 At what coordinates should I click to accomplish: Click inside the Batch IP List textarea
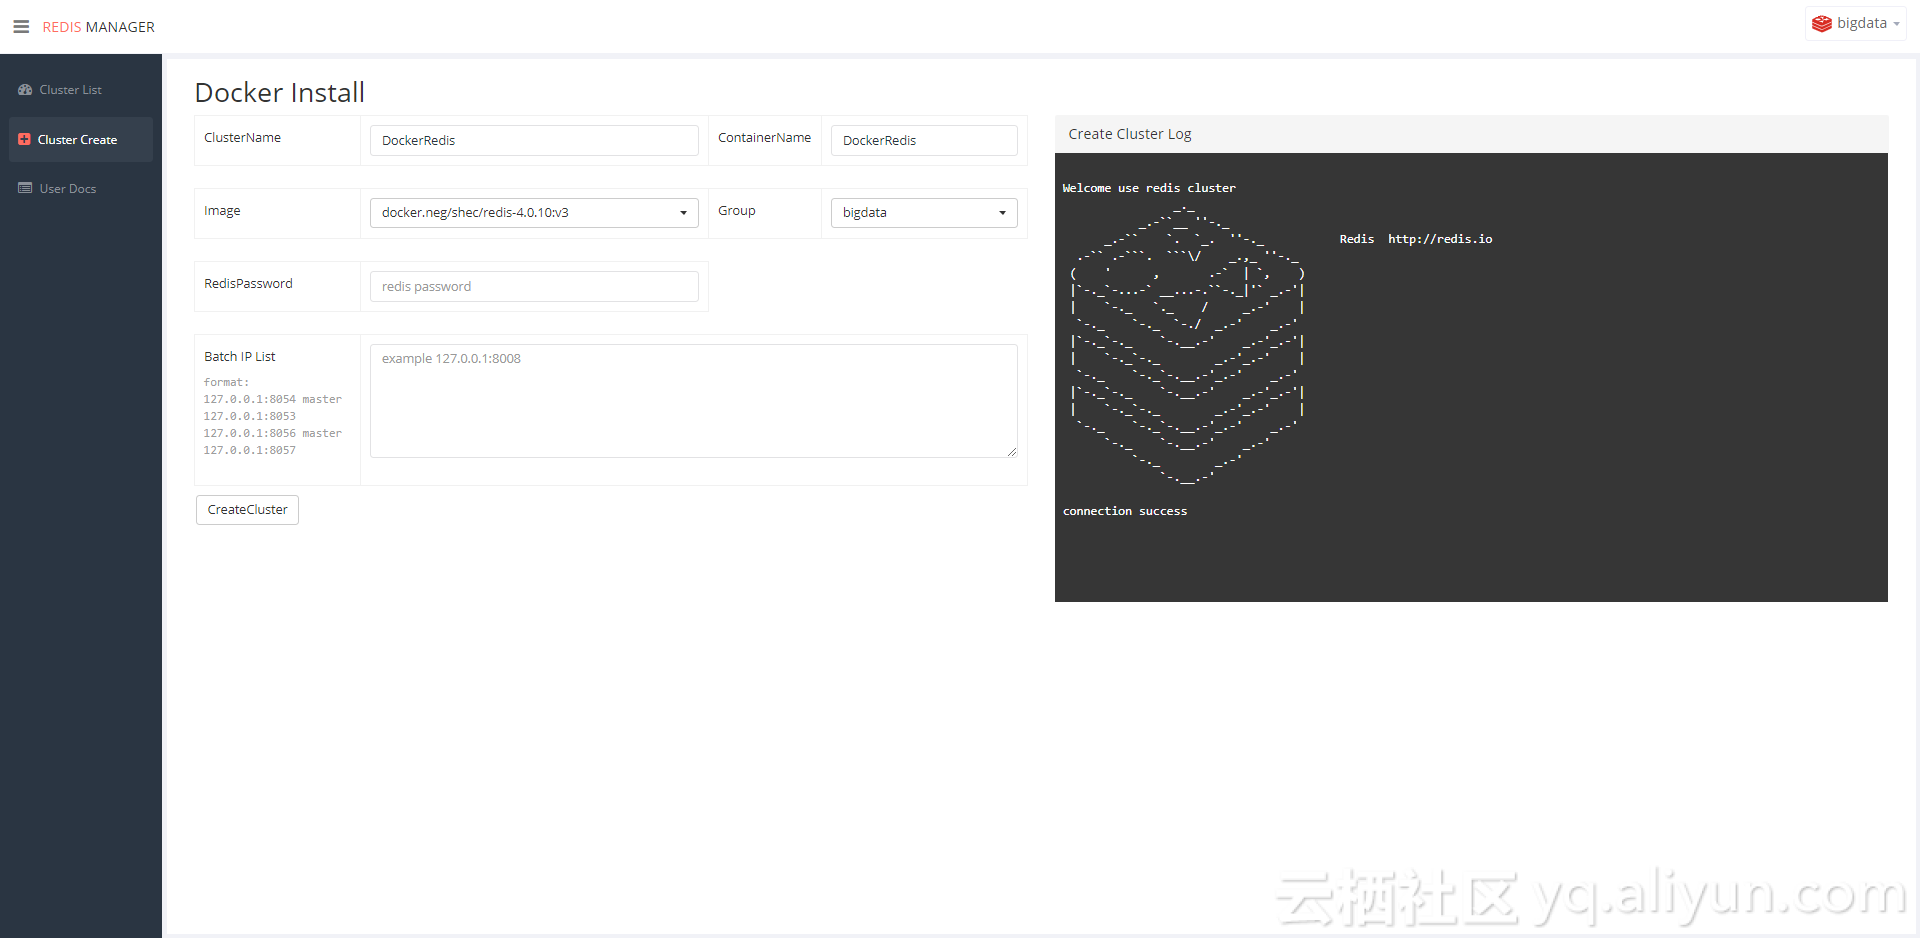tap(693, 400)
